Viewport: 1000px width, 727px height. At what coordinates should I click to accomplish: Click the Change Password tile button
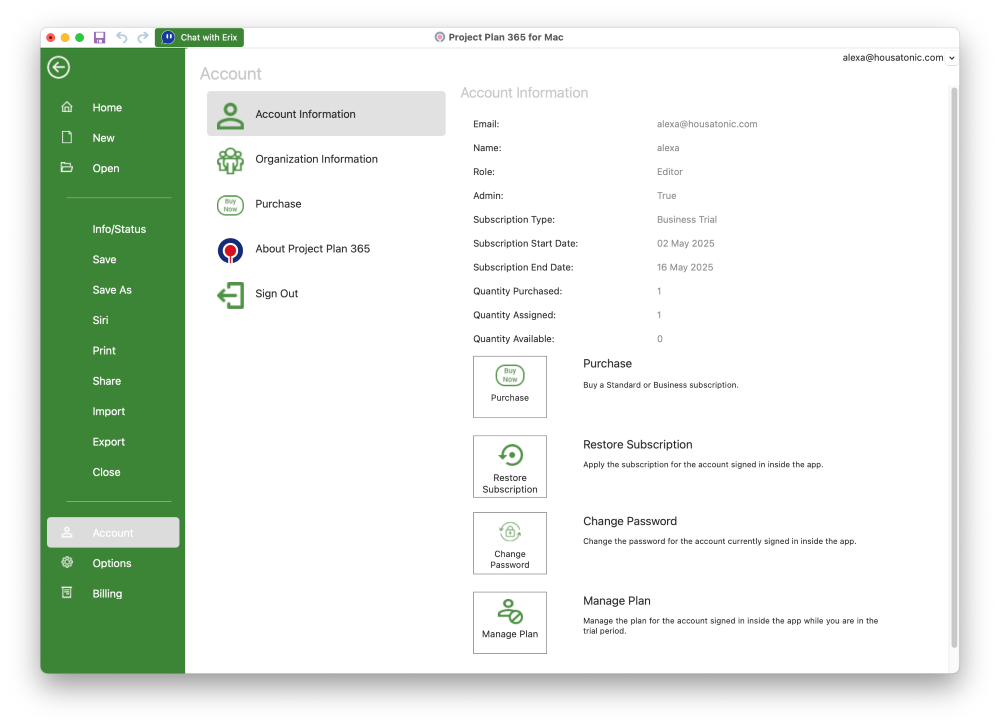point(510,543)
